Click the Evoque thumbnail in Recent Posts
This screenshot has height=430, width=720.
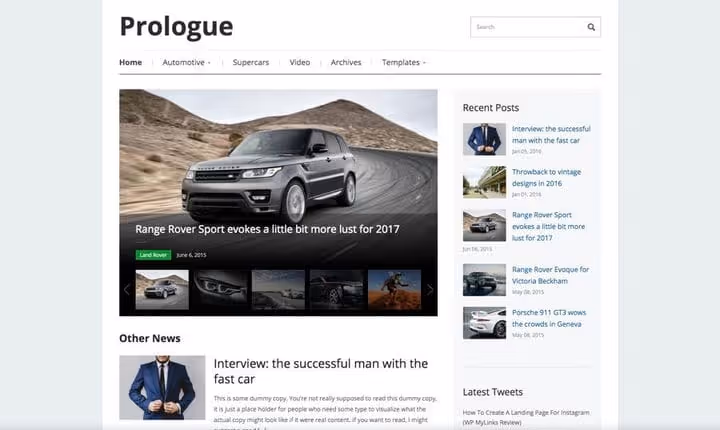click(x=484, y=279)
